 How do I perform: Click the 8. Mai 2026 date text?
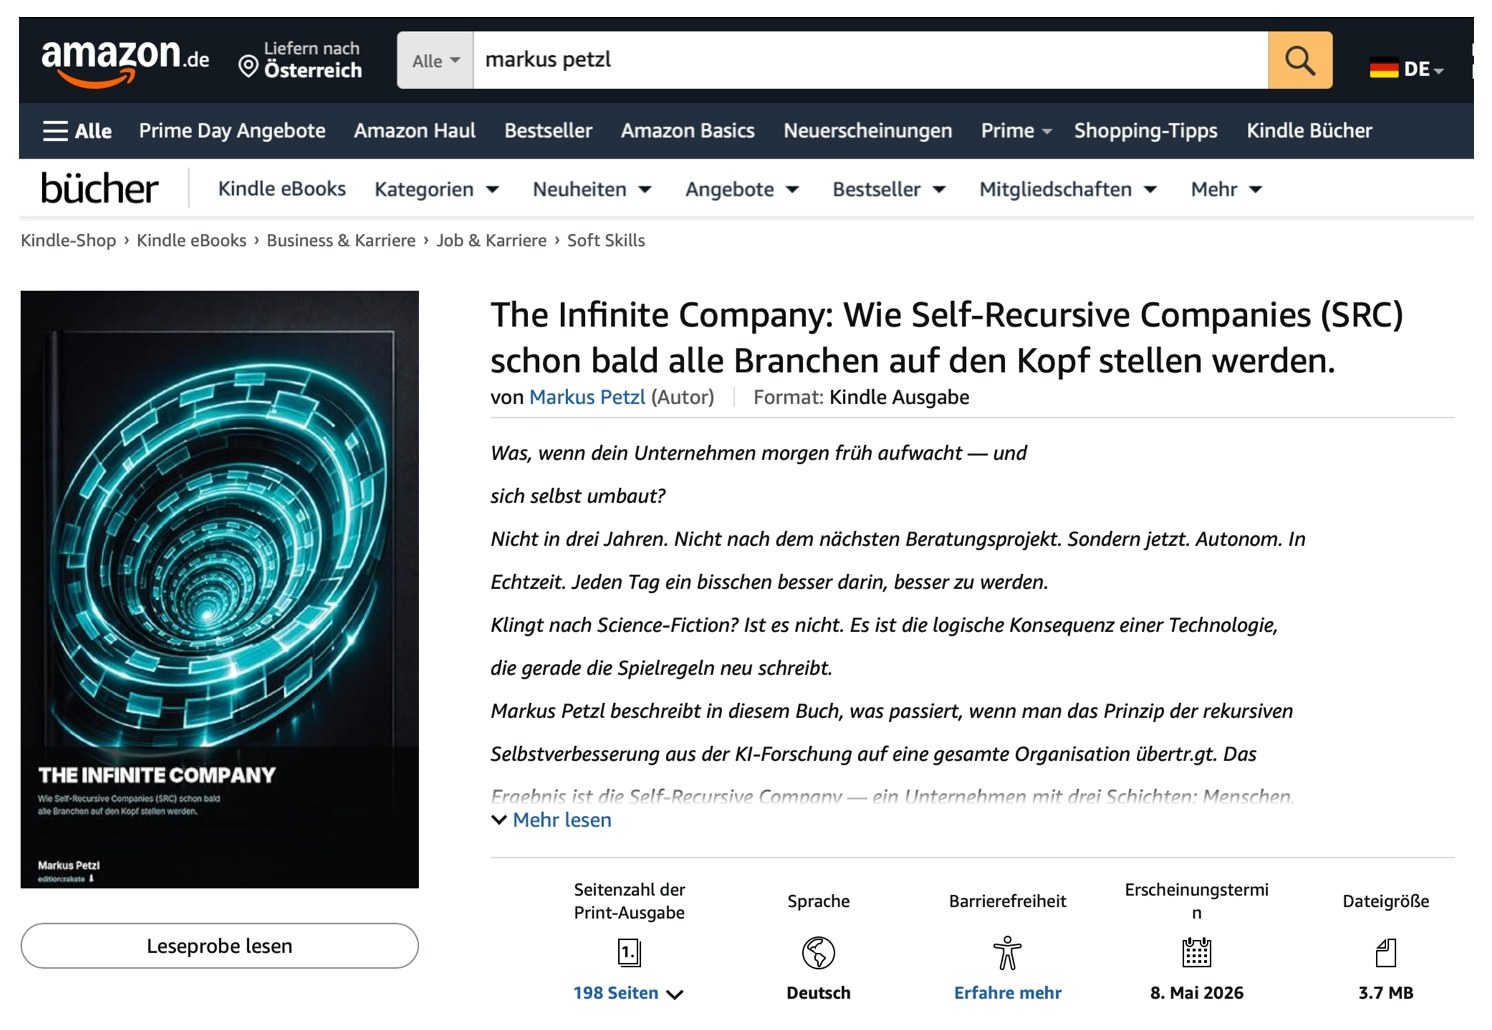pos(1196,993)
